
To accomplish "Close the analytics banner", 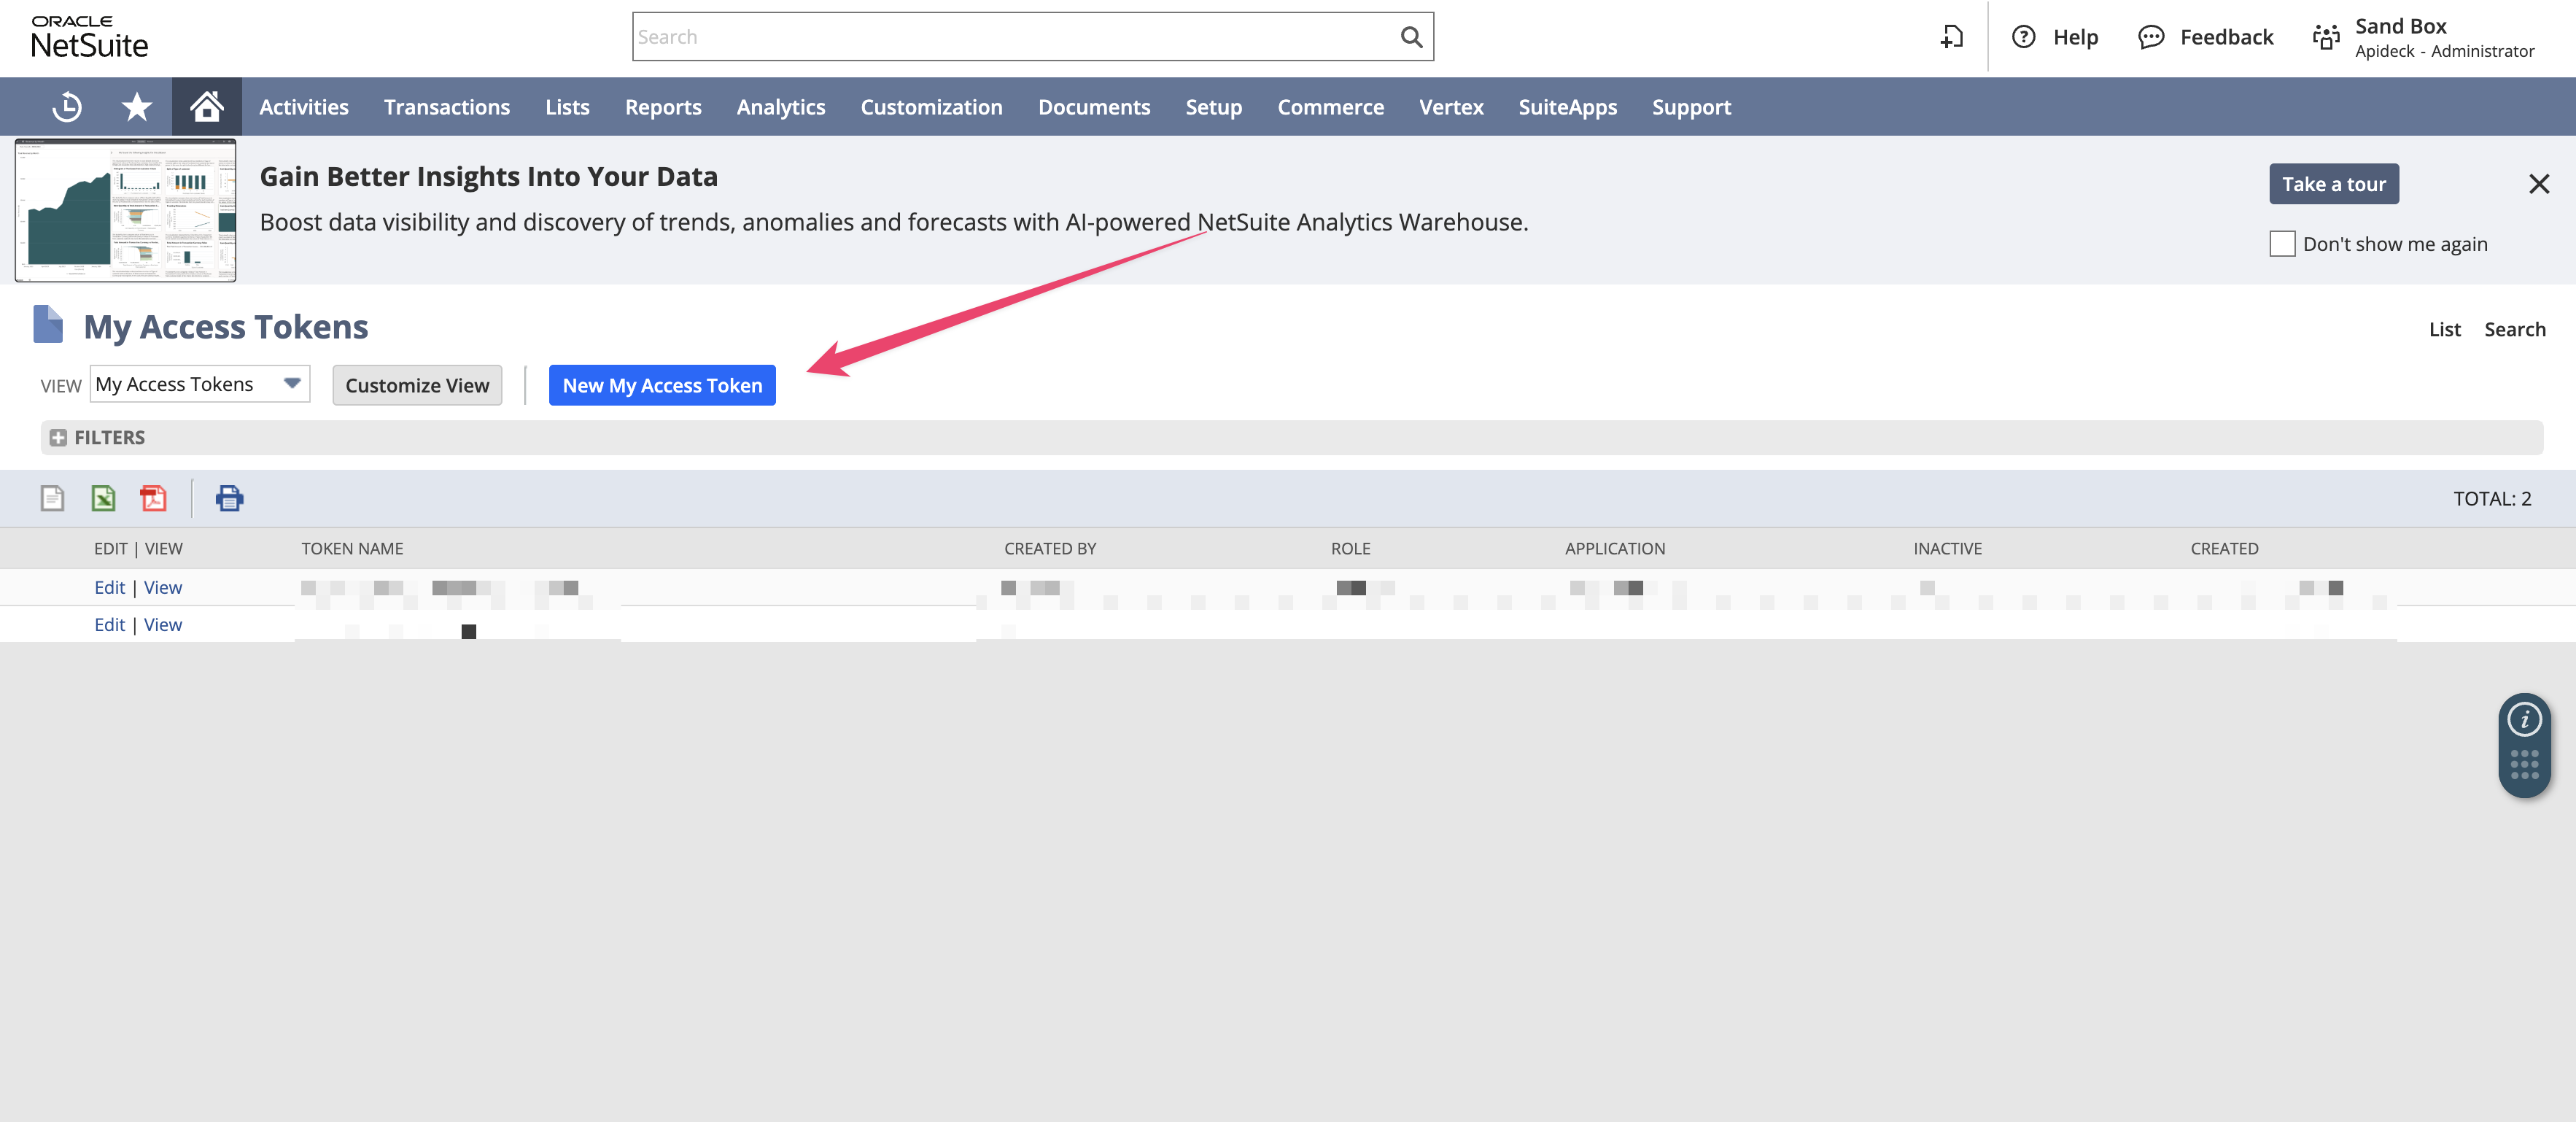I will tap(2538, 184).
